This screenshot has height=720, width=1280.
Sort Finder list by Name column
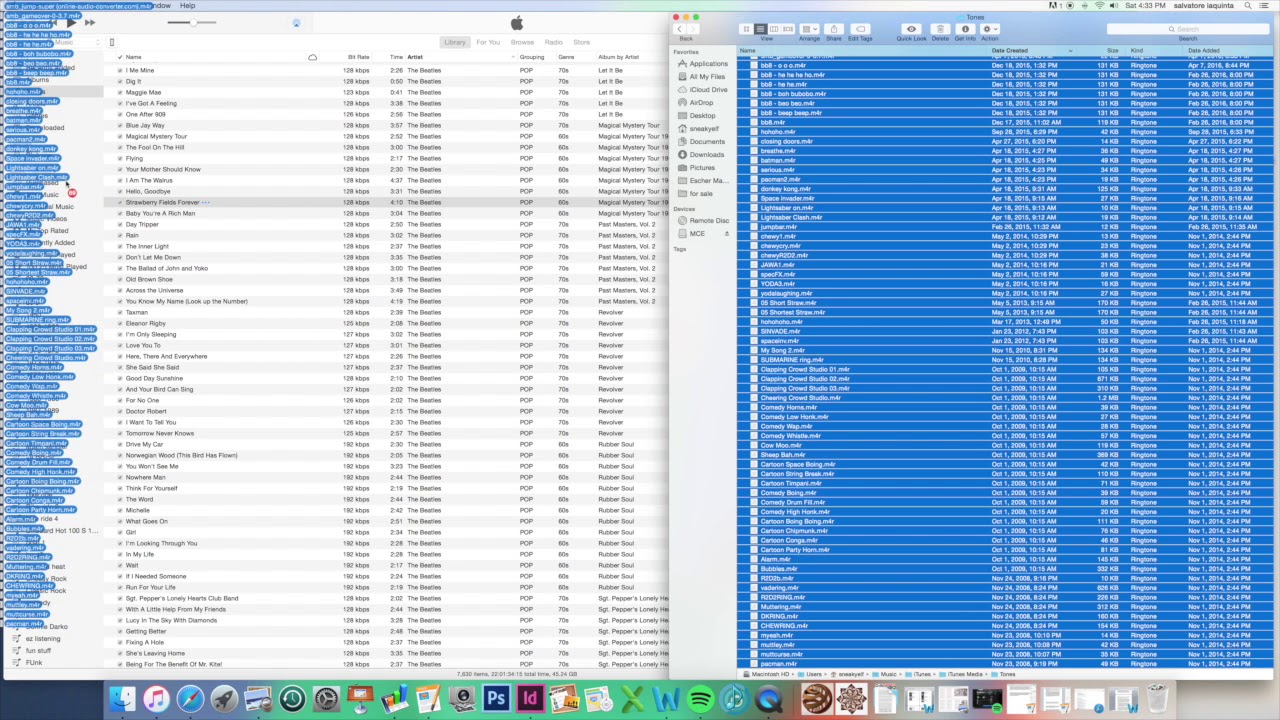(862, 51)
